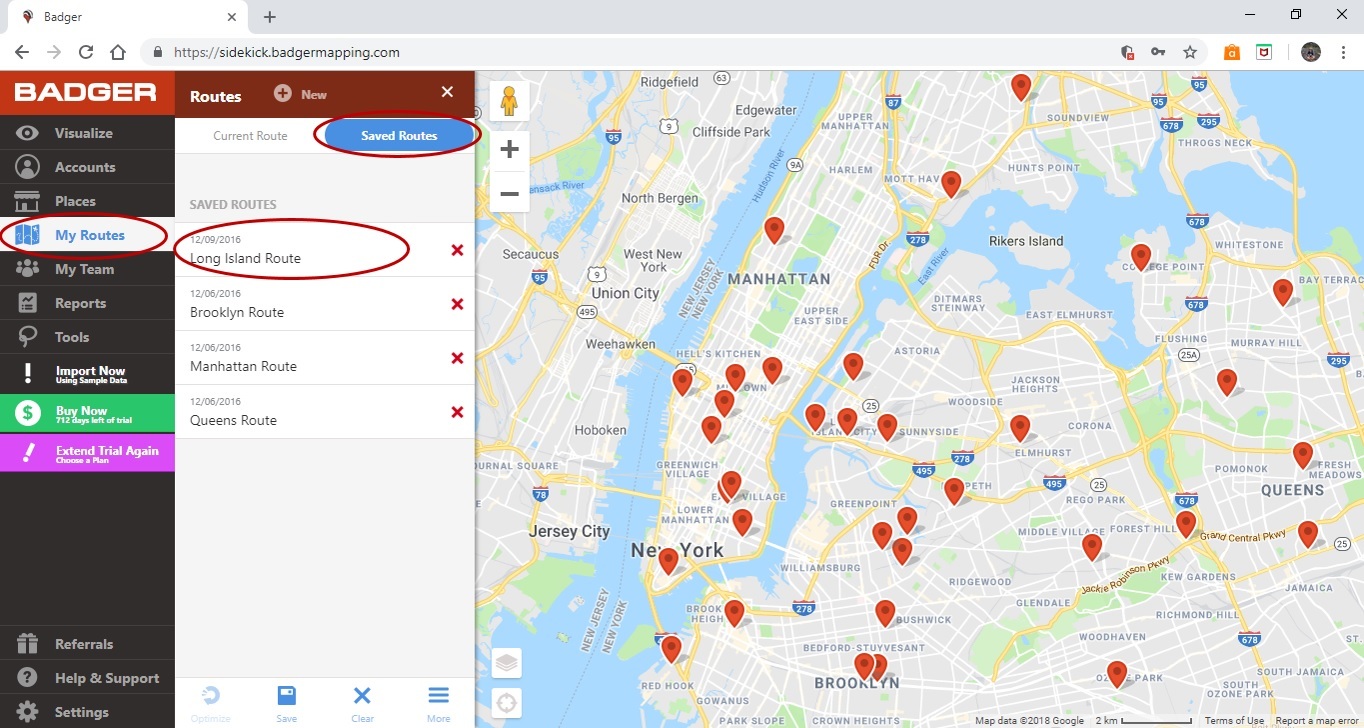Viewport: 1364px width, 728px height.
Task: Click the map pin in Elmhurst
Action: [x=1020, y=428]
